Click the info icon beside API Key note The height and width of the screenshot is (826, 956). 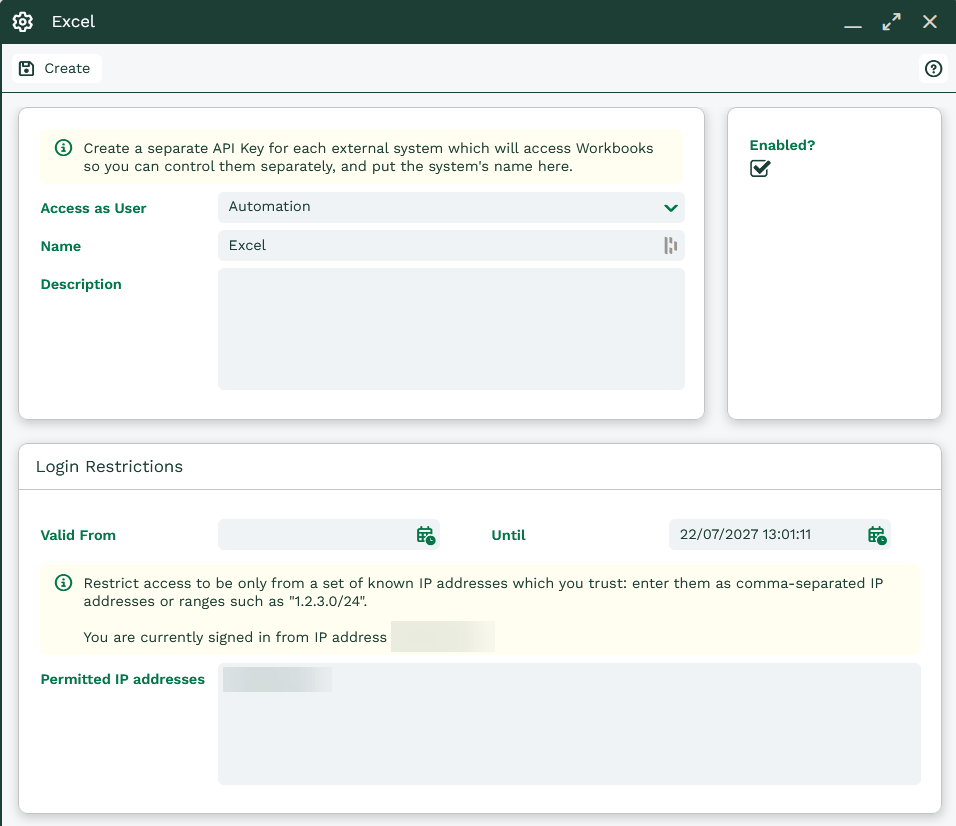(63, 148)
